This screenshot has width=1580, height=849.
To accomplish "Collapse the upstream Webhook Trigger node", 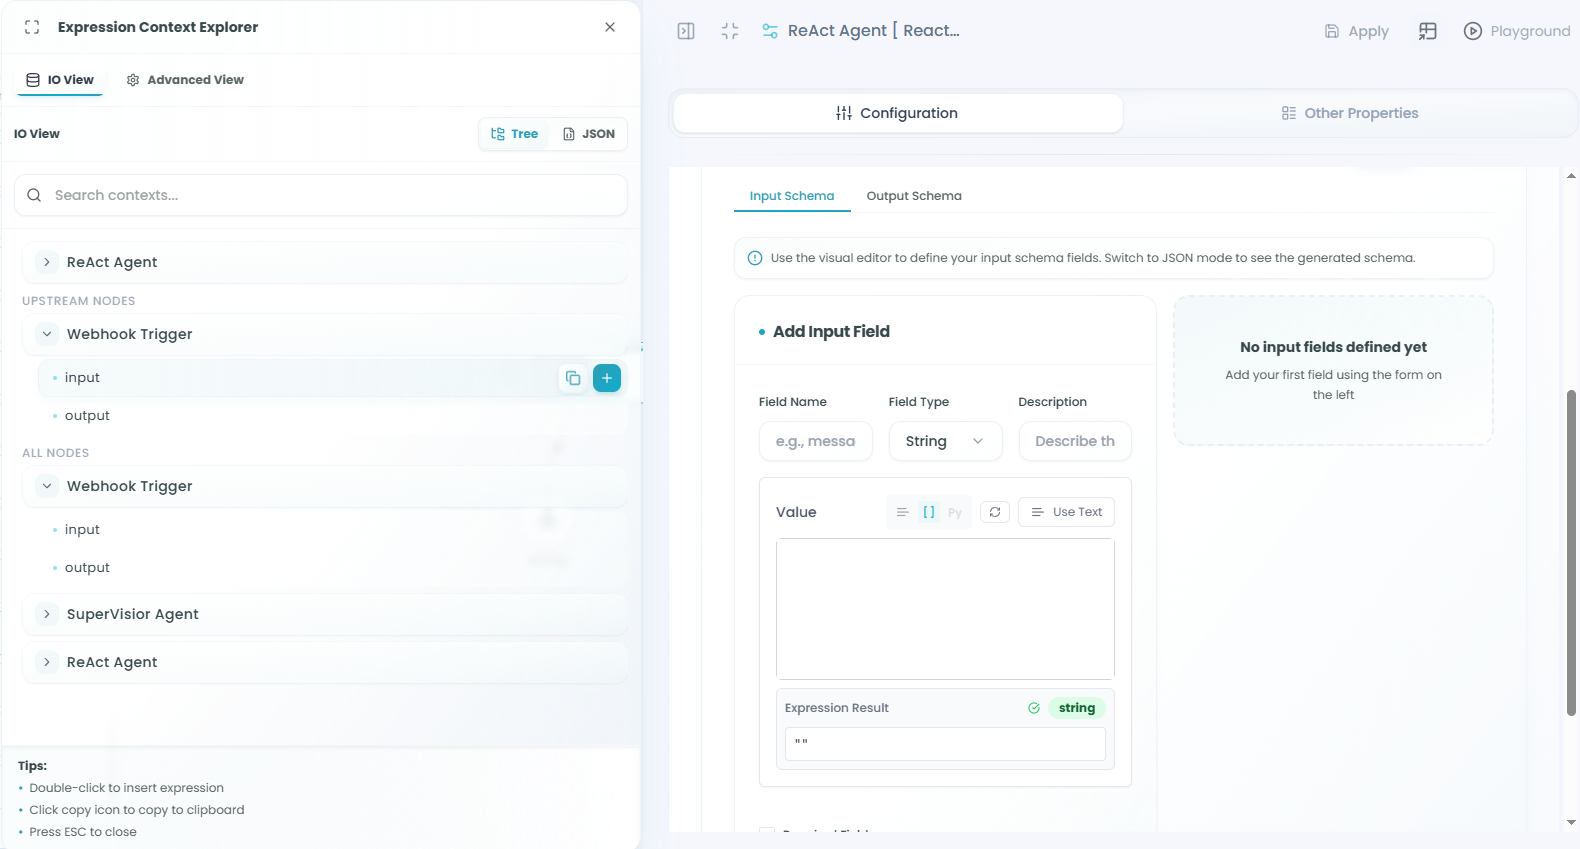I will click(x=47, y=334).
